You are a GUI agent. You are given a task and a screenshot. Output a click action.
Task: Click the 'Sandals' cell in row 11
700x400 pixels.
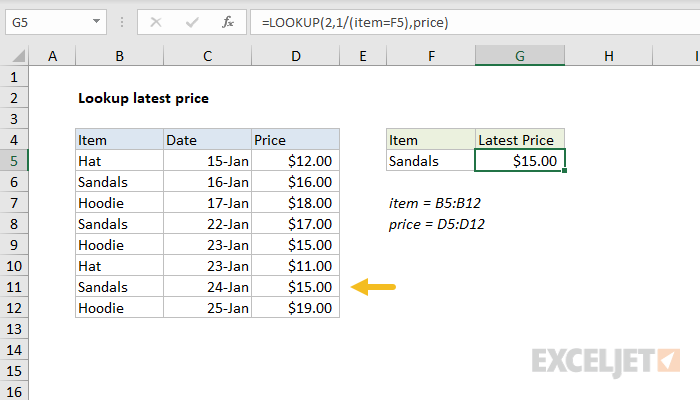pyautogui.click(x=119, y=287)
